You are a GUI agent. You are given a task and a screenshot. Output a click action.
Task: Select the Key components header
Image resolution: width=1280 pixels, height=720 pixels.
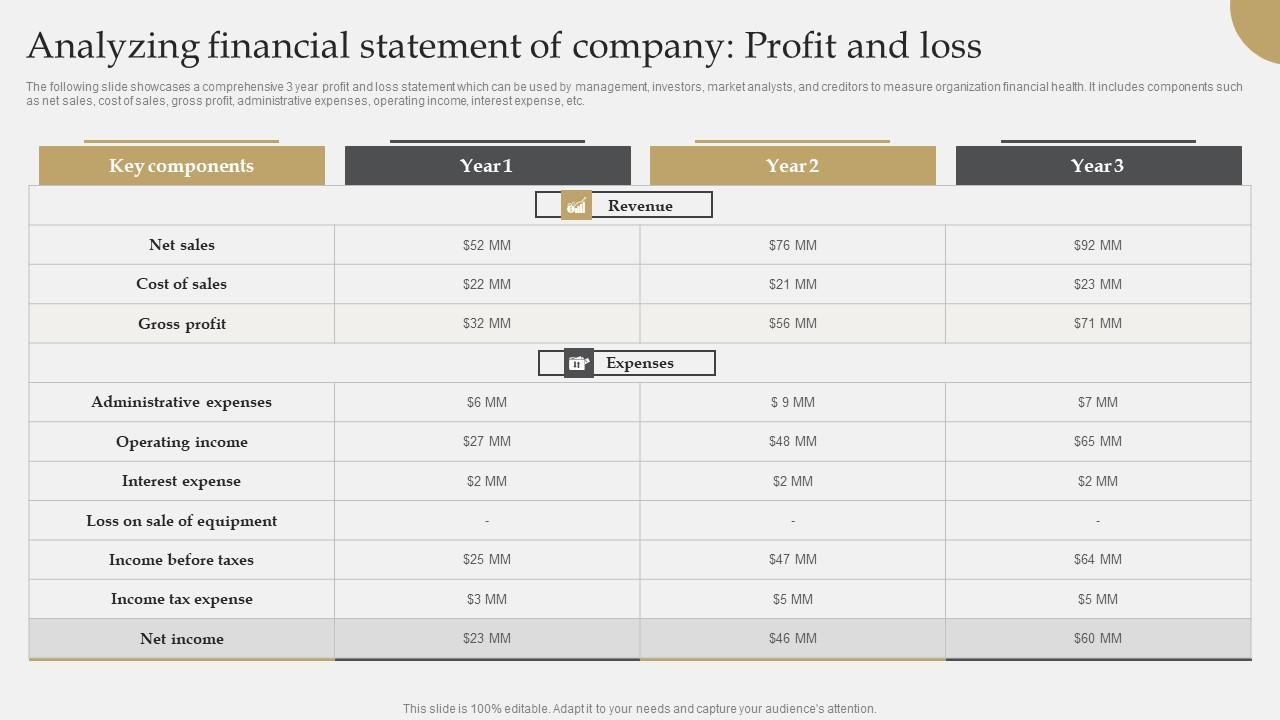tap(181, 166)
